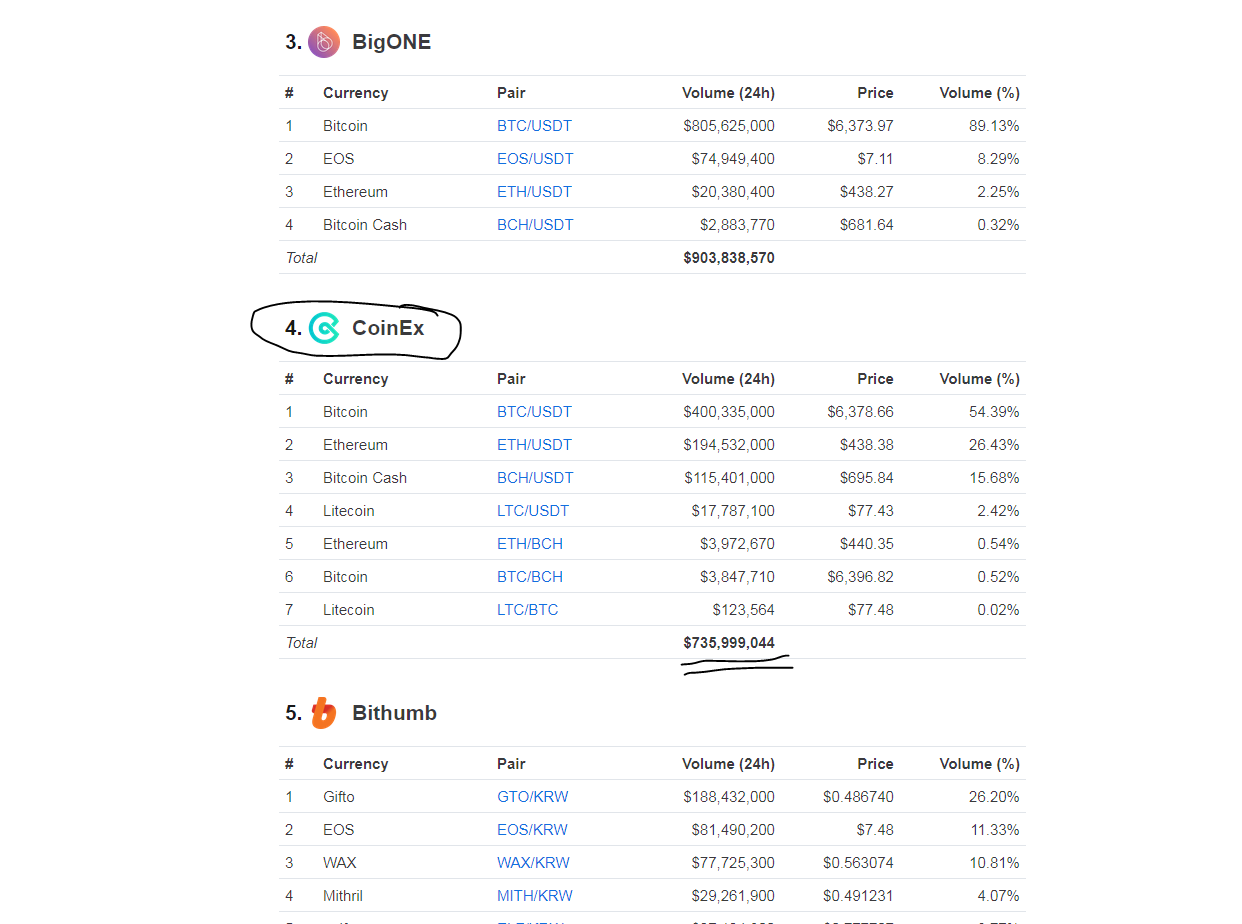
Task: Select the LTC/USDT pair link
Action: coord(533,511)
